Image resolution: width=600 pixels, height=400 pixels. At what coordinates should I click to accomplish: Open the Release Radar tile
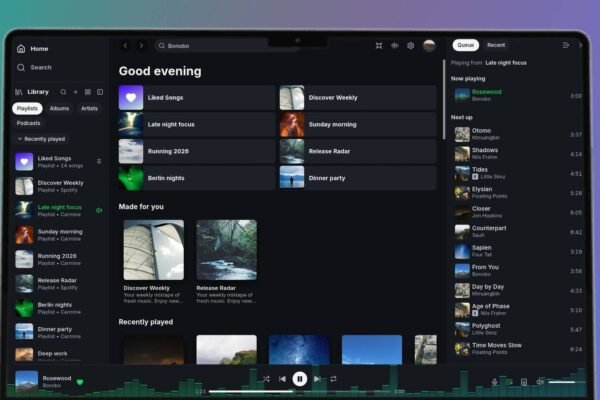click(358, 151)
